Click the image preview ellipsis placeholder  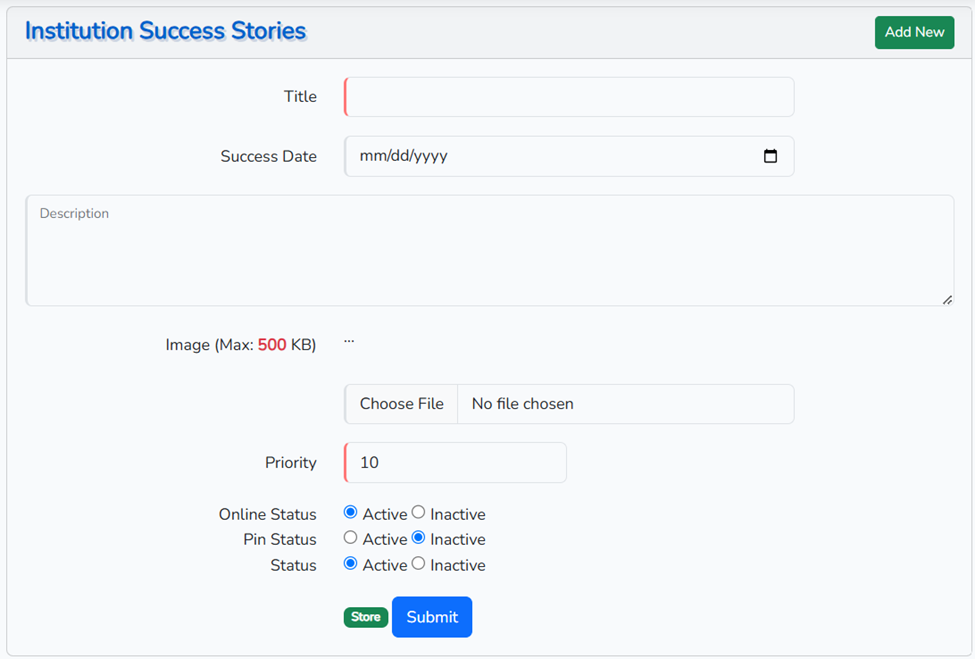click(x=349, y=342)
